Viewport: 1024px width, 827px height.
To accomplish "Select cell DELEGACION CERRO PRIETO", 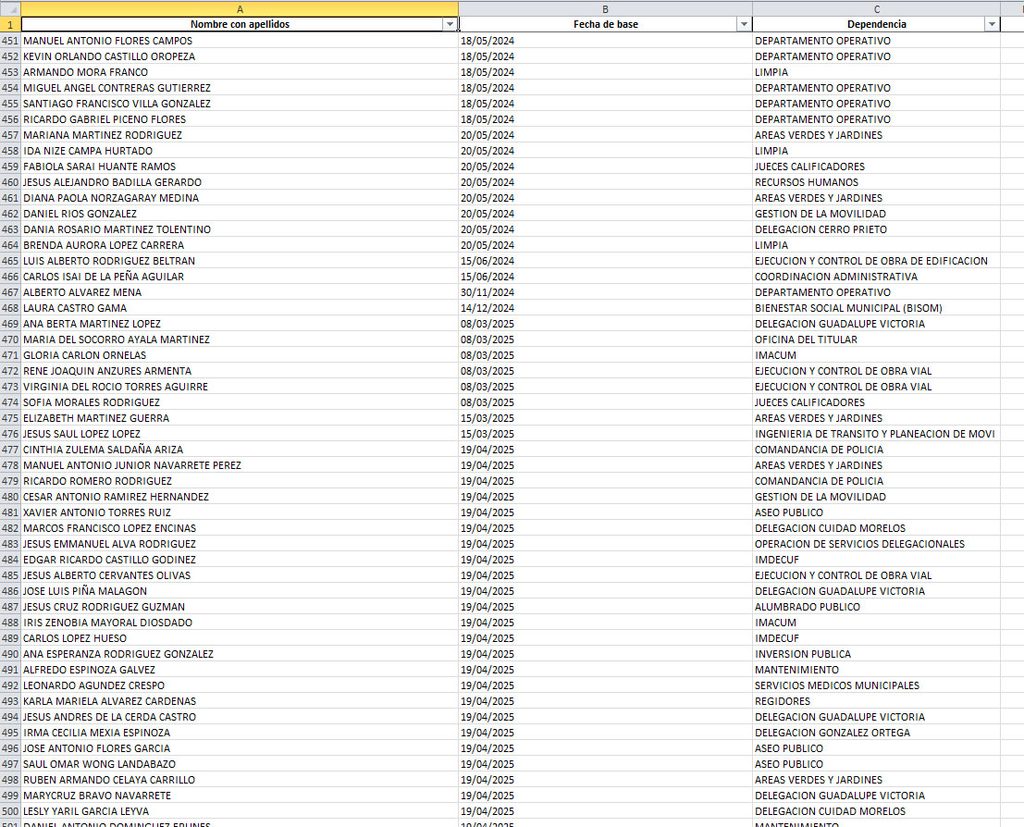I will 876,229.
